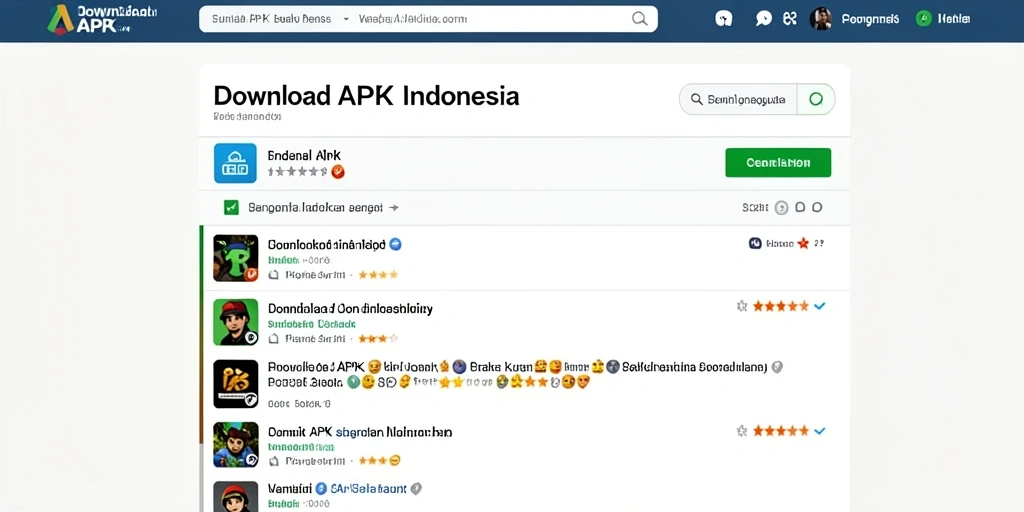Click the blue checkmark on the Donnit APK row
The image size is (1024, 512).
tap(820, 431)
